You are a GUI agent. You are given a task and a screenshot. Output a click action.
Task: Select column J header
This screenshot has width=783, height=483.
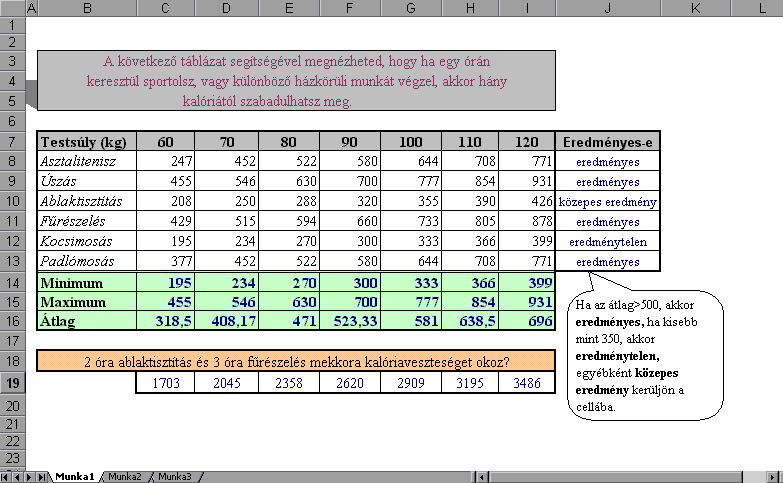(x=608, y=8)
